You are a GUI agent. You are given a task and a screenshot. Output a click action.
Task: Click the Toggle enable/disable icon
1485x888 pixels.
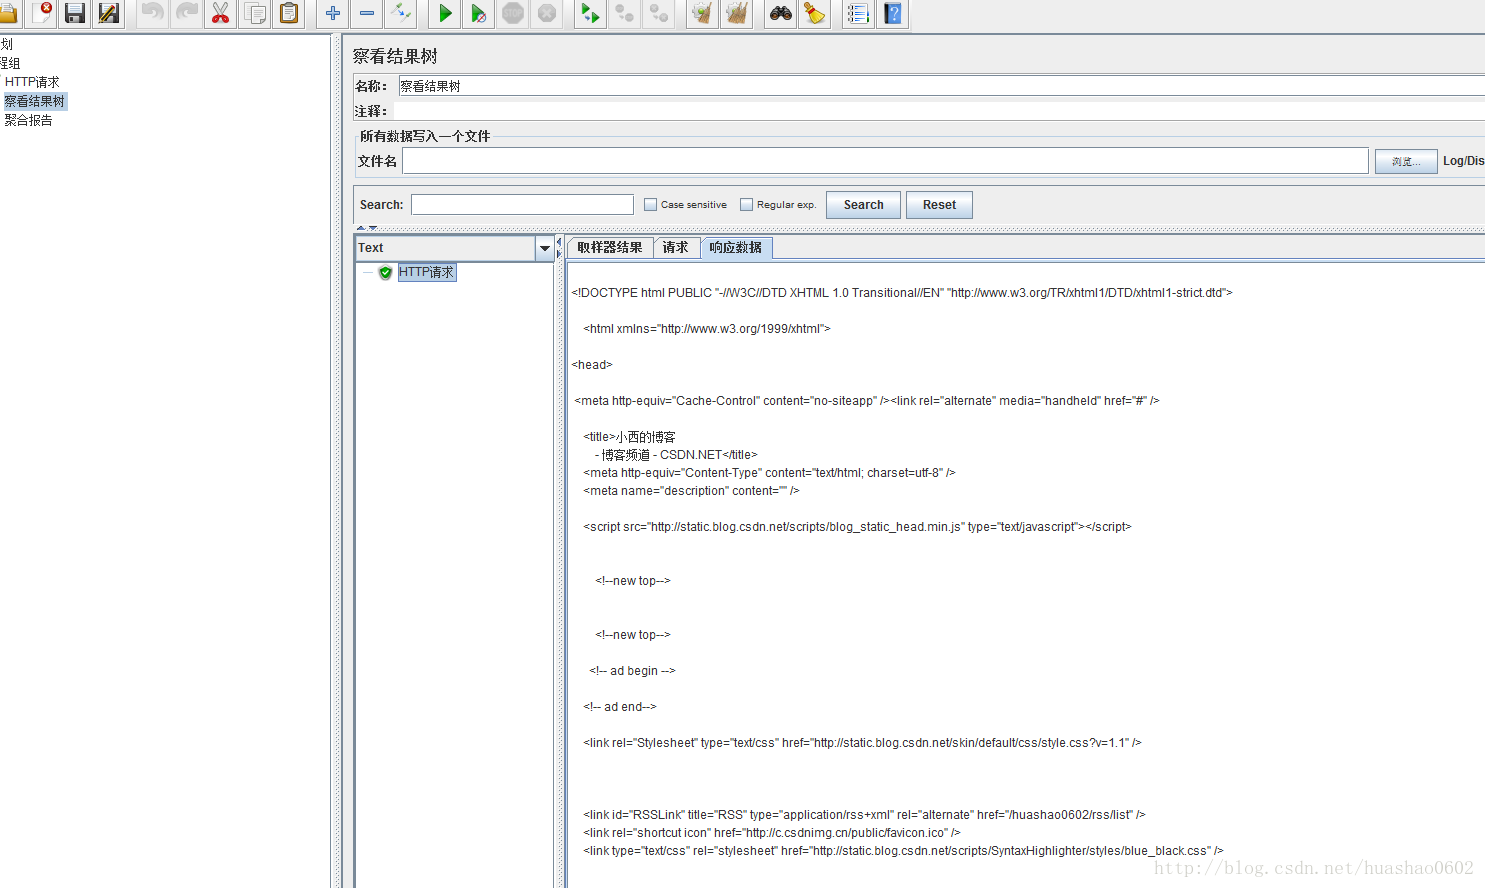click(401, 13)
